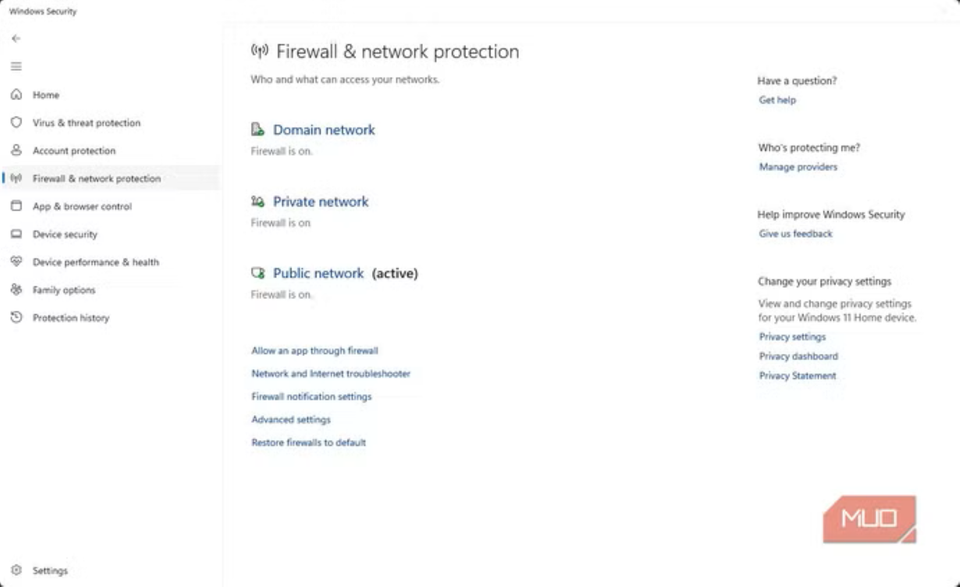Open the Private network settings
The width and height of the screenshot is (960, 587).
pos(320,202)
